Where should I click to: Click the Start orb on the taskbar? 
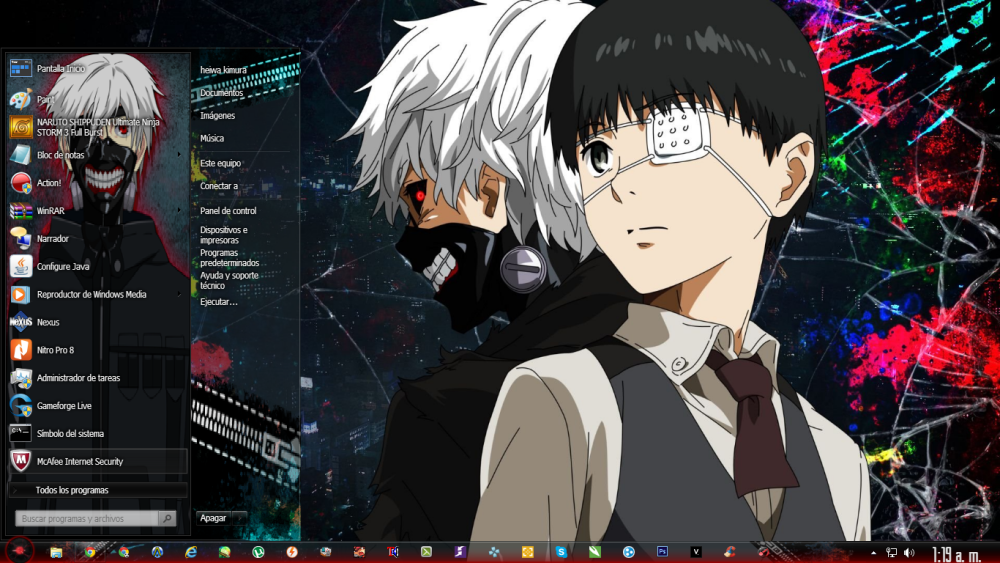[20, 550]
